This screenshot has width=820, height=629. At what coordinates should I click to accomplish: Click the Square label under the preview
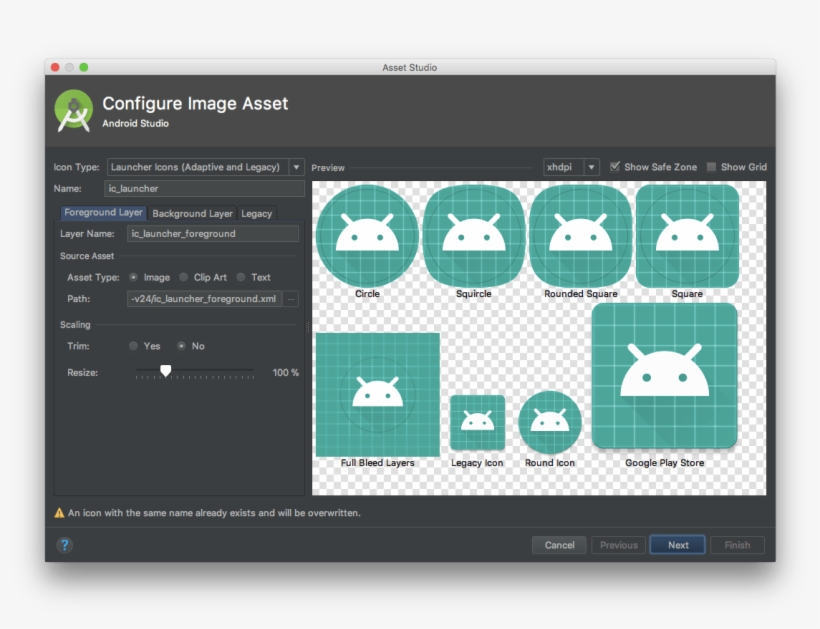click(687, 294)
